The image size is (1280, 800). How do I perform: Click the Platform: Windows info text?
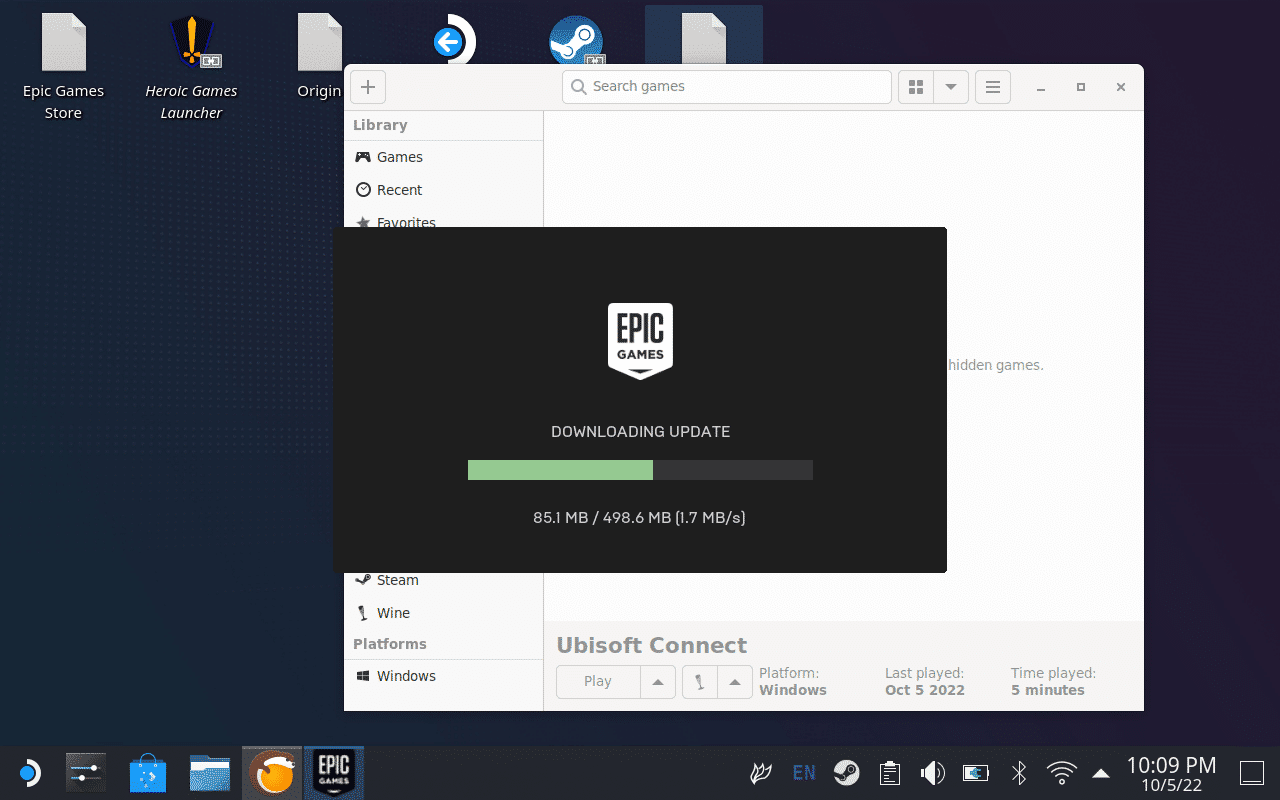[x=793, y=682]
